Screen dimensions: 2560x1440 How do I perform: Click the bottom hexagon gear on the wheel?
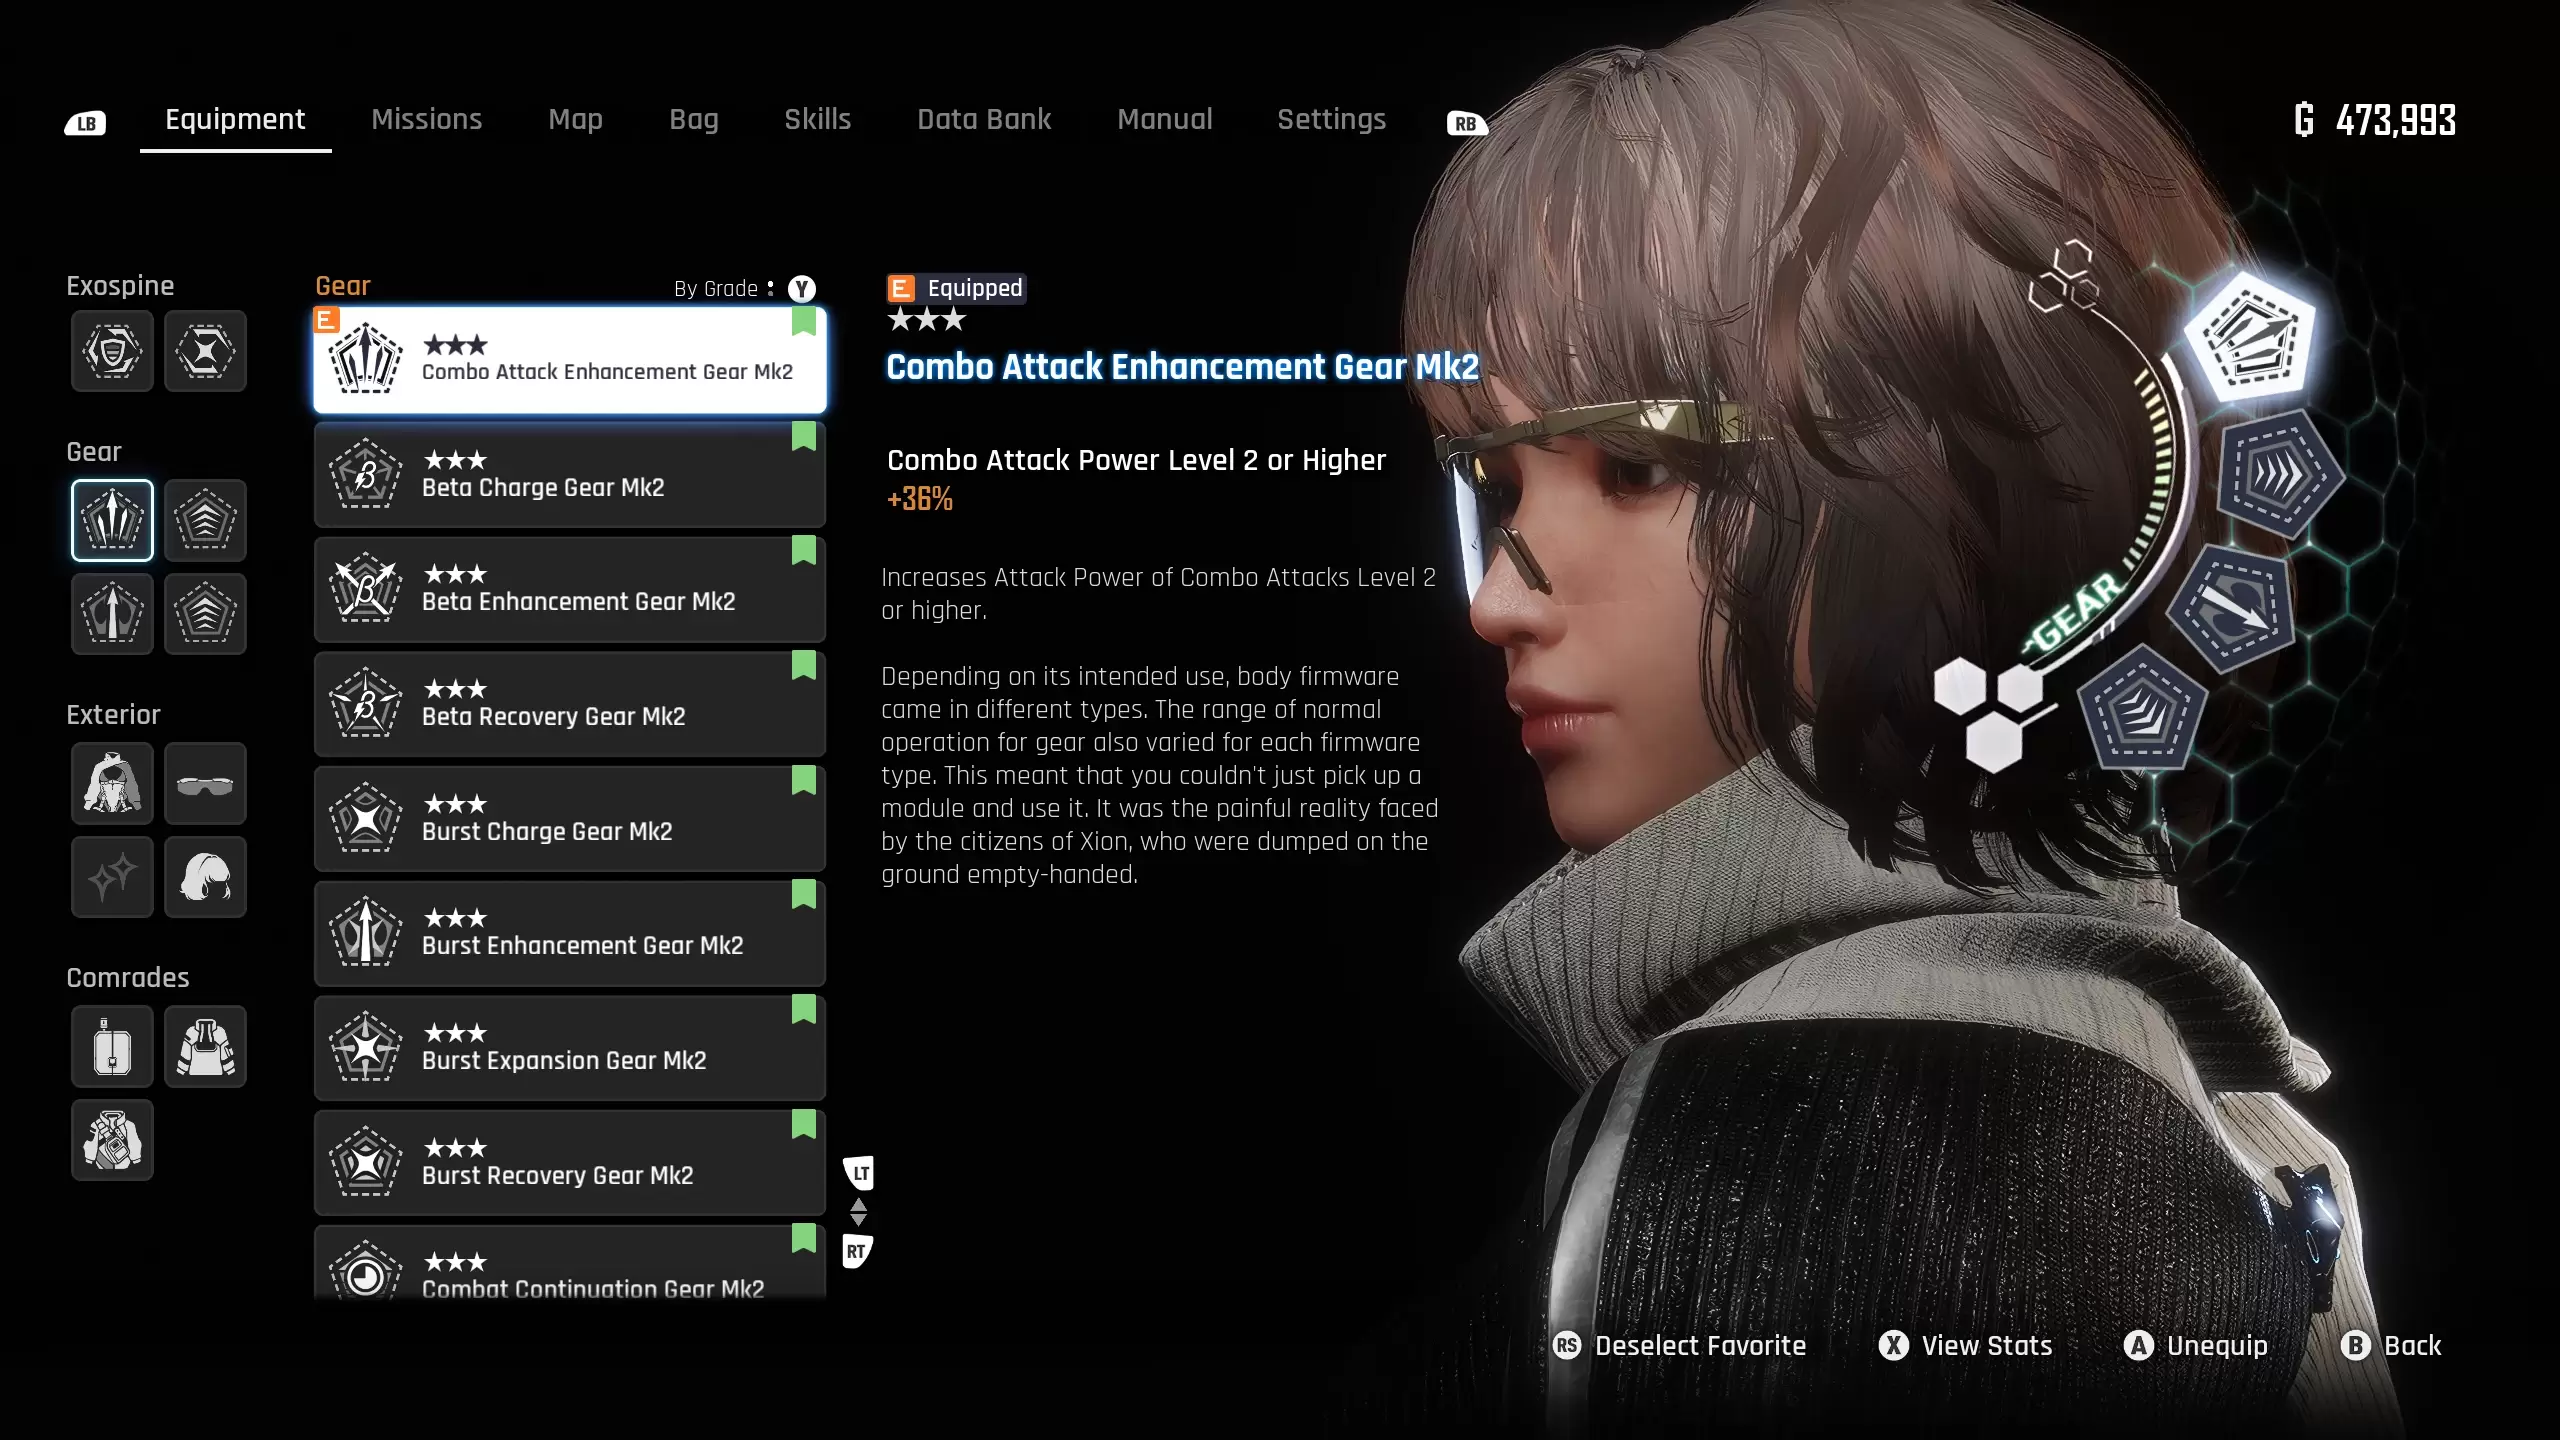pyautogui.click(x=2142, y=709)
